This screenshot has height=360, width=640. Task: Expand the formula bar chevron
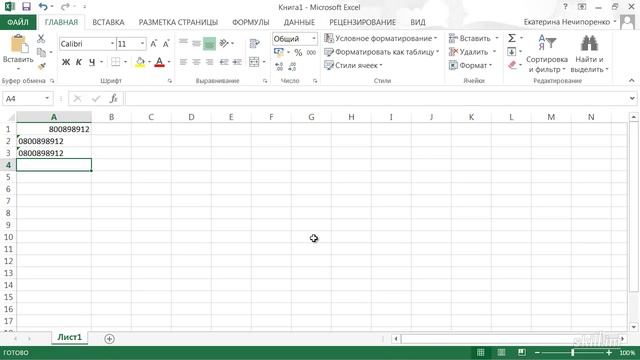point(632,98)
